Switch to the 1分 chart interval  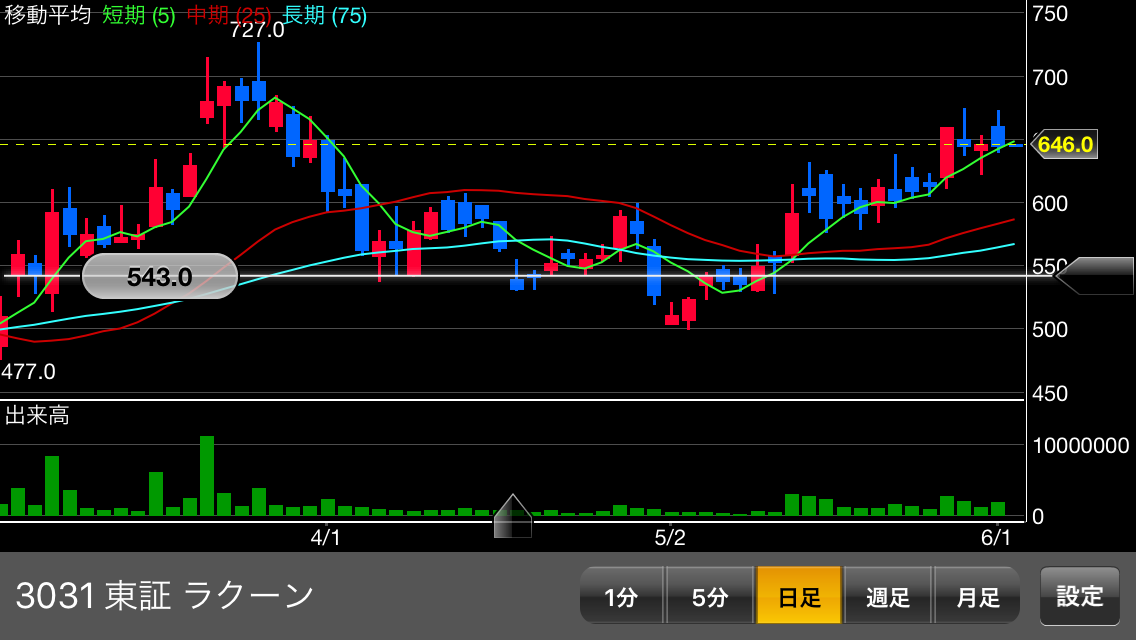(621, 597)
